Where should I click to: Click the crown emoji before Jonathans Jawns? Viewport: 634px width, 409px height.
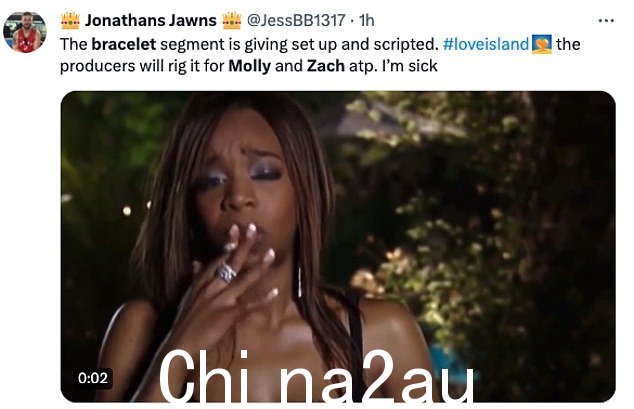pyautogui.click(x=70, y=21)
